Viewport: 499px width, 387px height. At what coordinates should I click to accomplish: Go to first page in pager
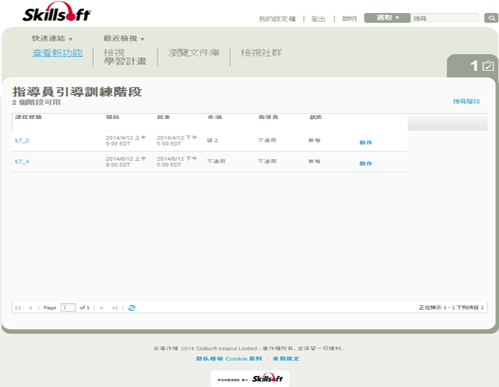18,308
